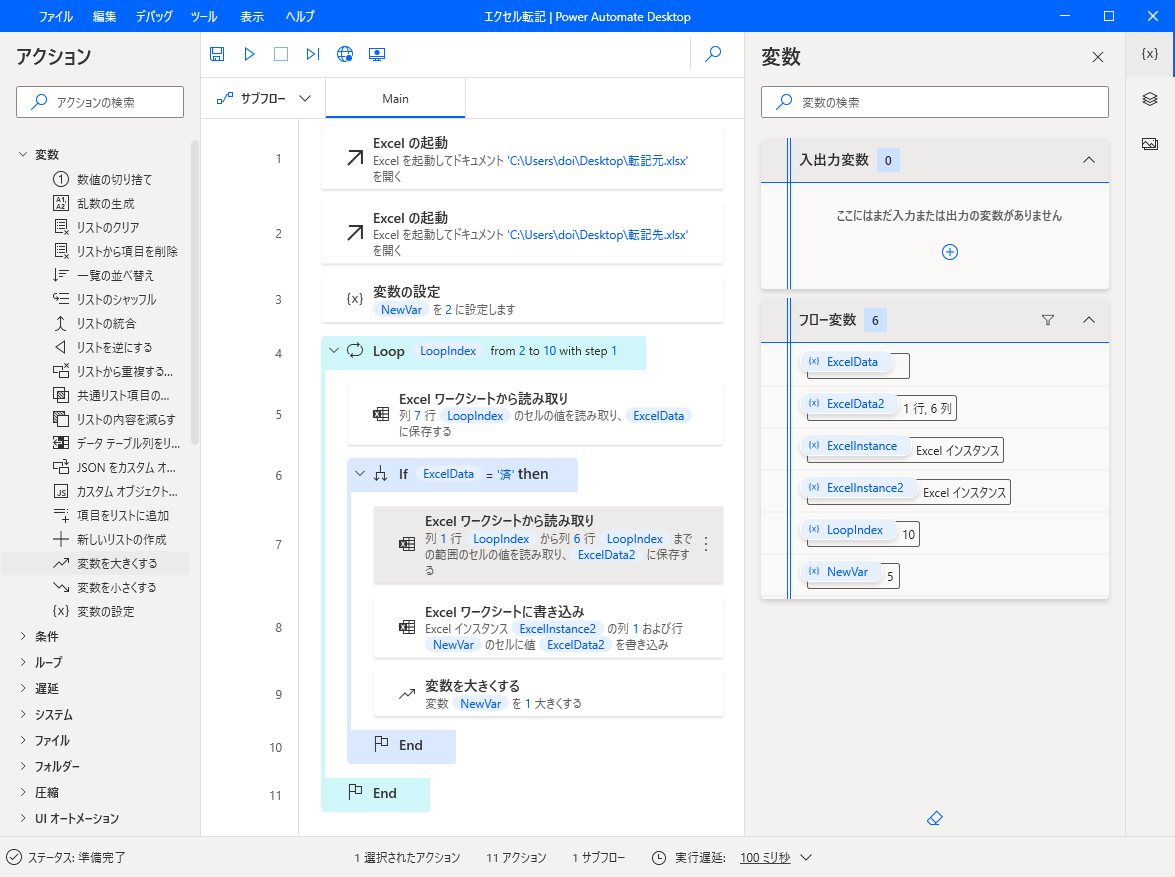Open ヘルプ menu

[x=300, y=16]
